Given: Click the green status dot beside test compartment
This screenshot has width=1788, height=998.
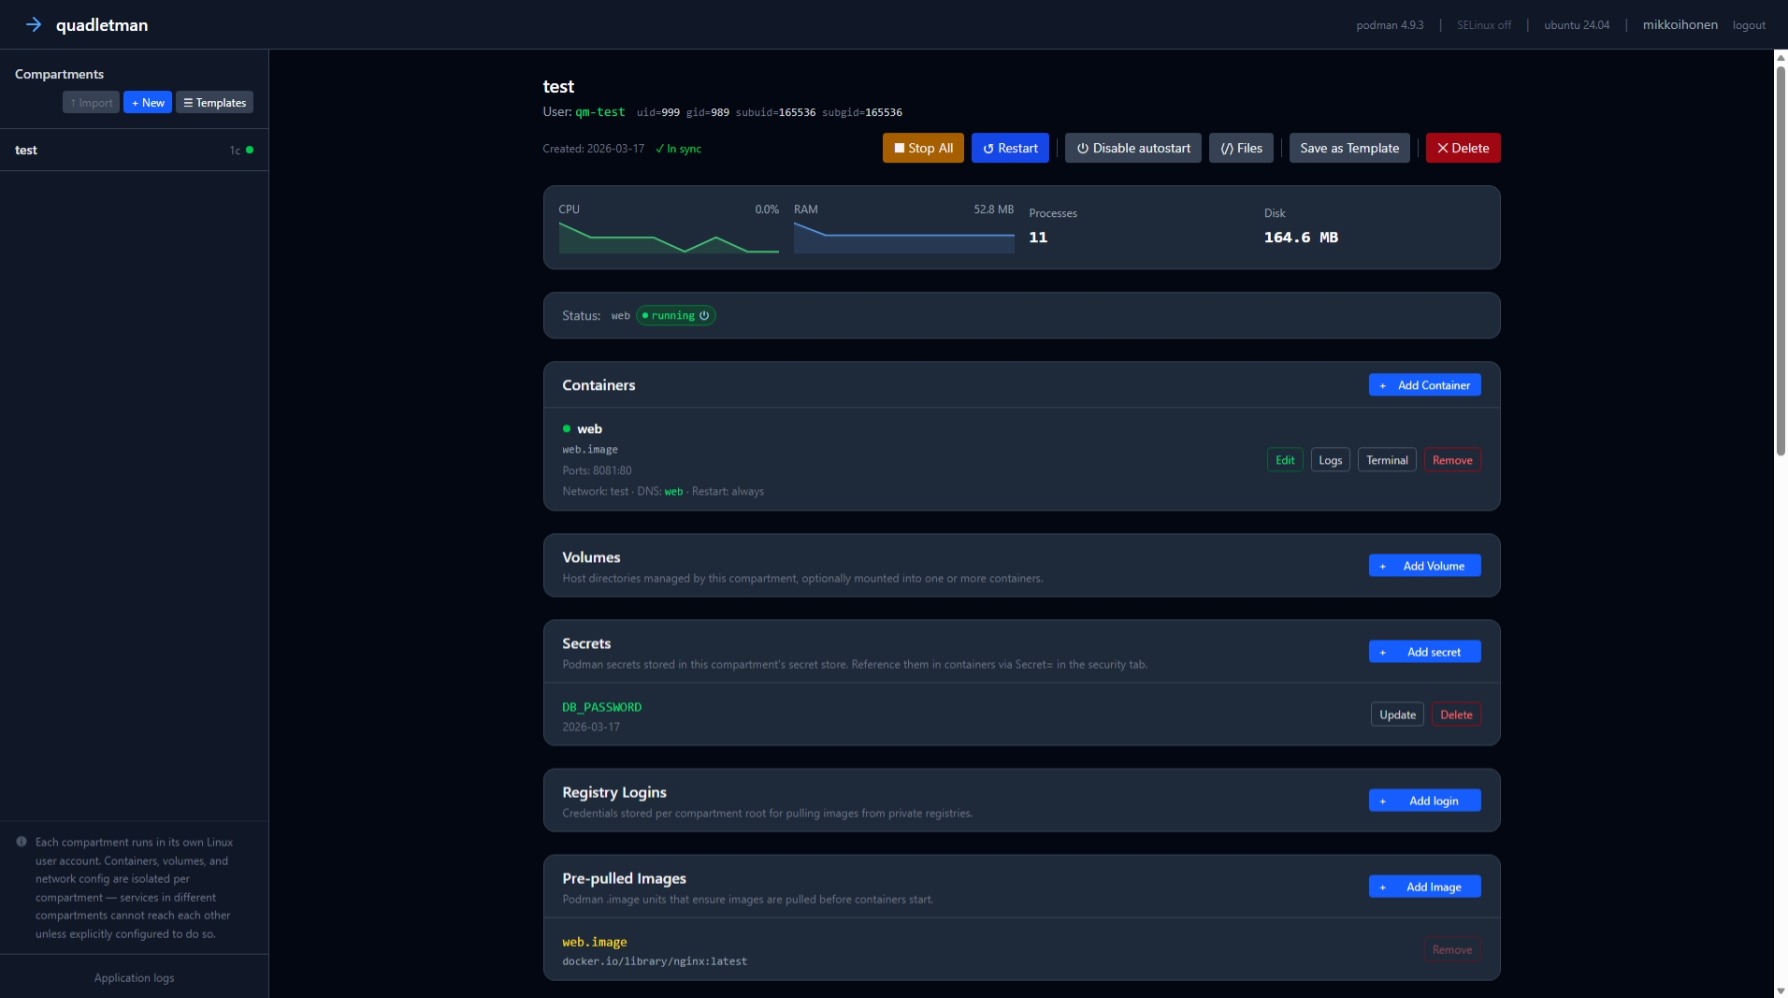Looking at the screenshot, I should tap(248, 150).
